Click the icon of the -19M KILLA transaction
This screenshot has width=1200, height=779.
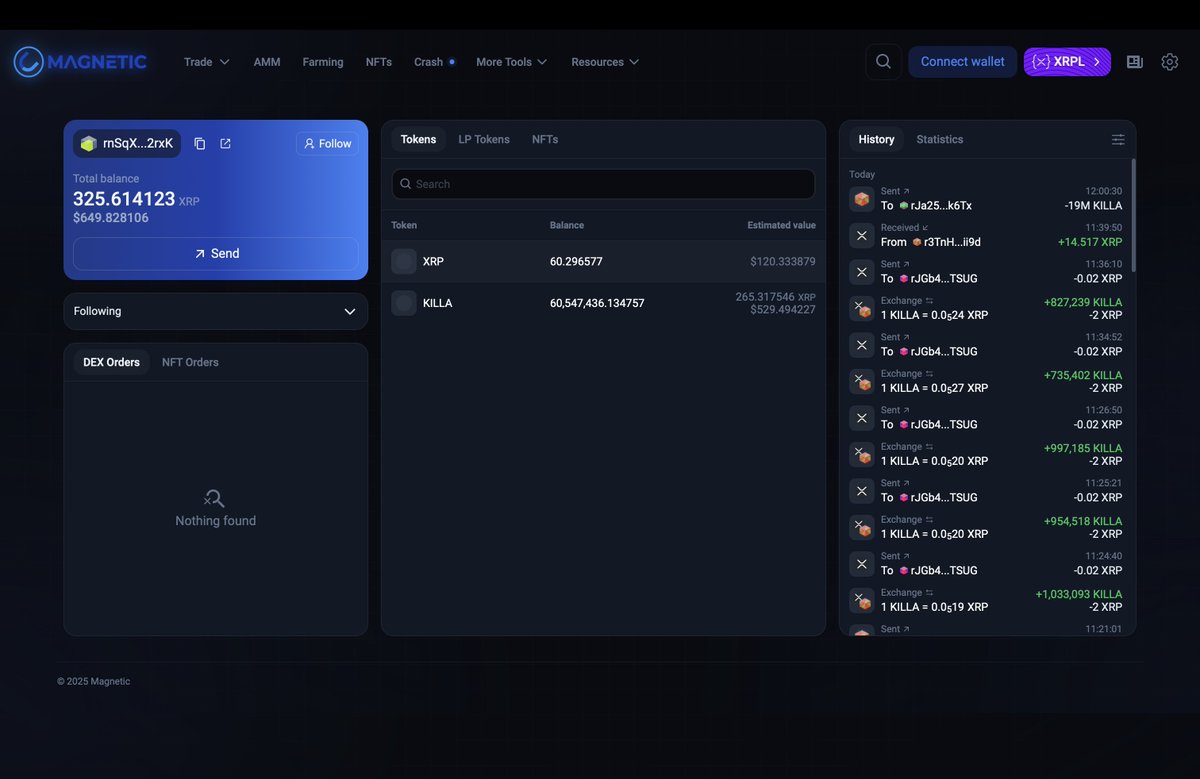click(x=862, y=199)
